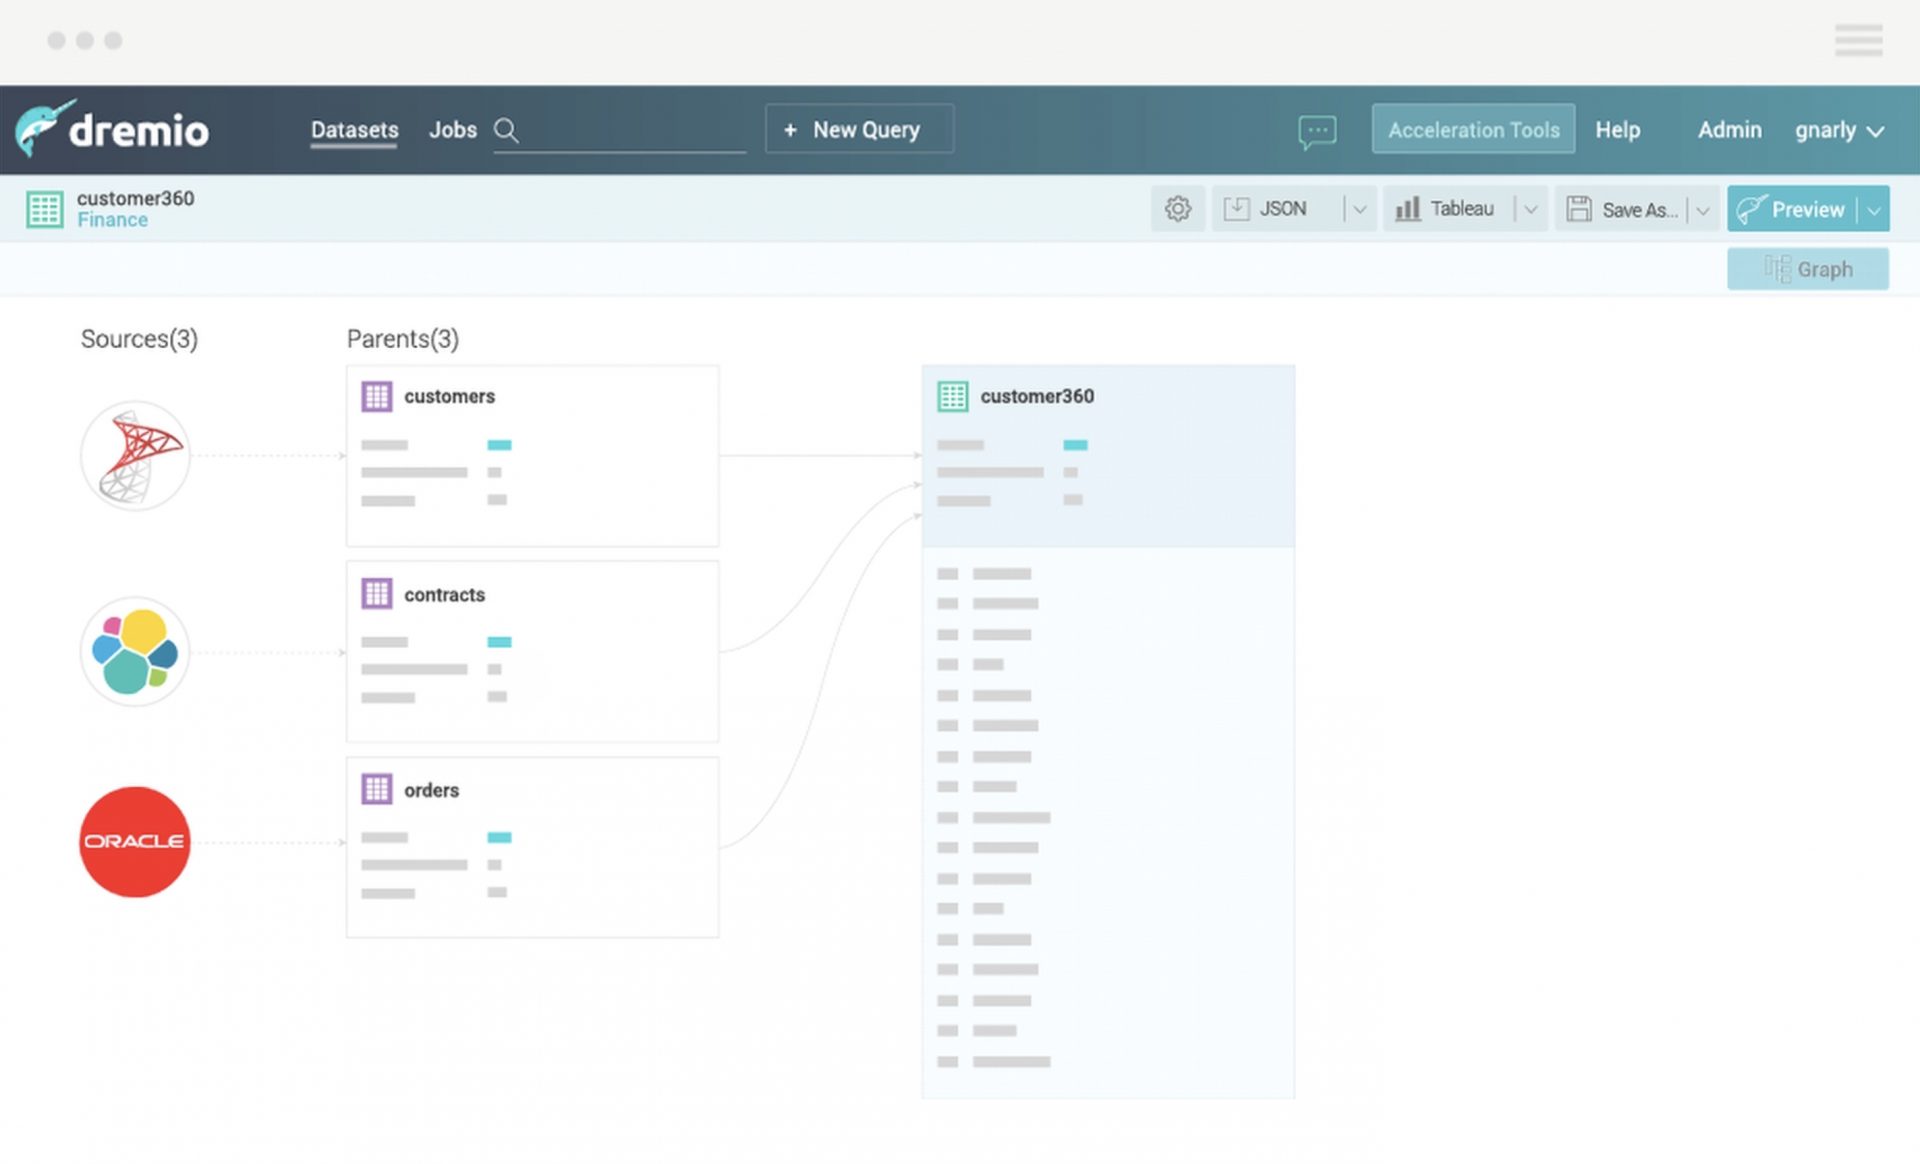Click the contracts table icon

coord(377,594)
